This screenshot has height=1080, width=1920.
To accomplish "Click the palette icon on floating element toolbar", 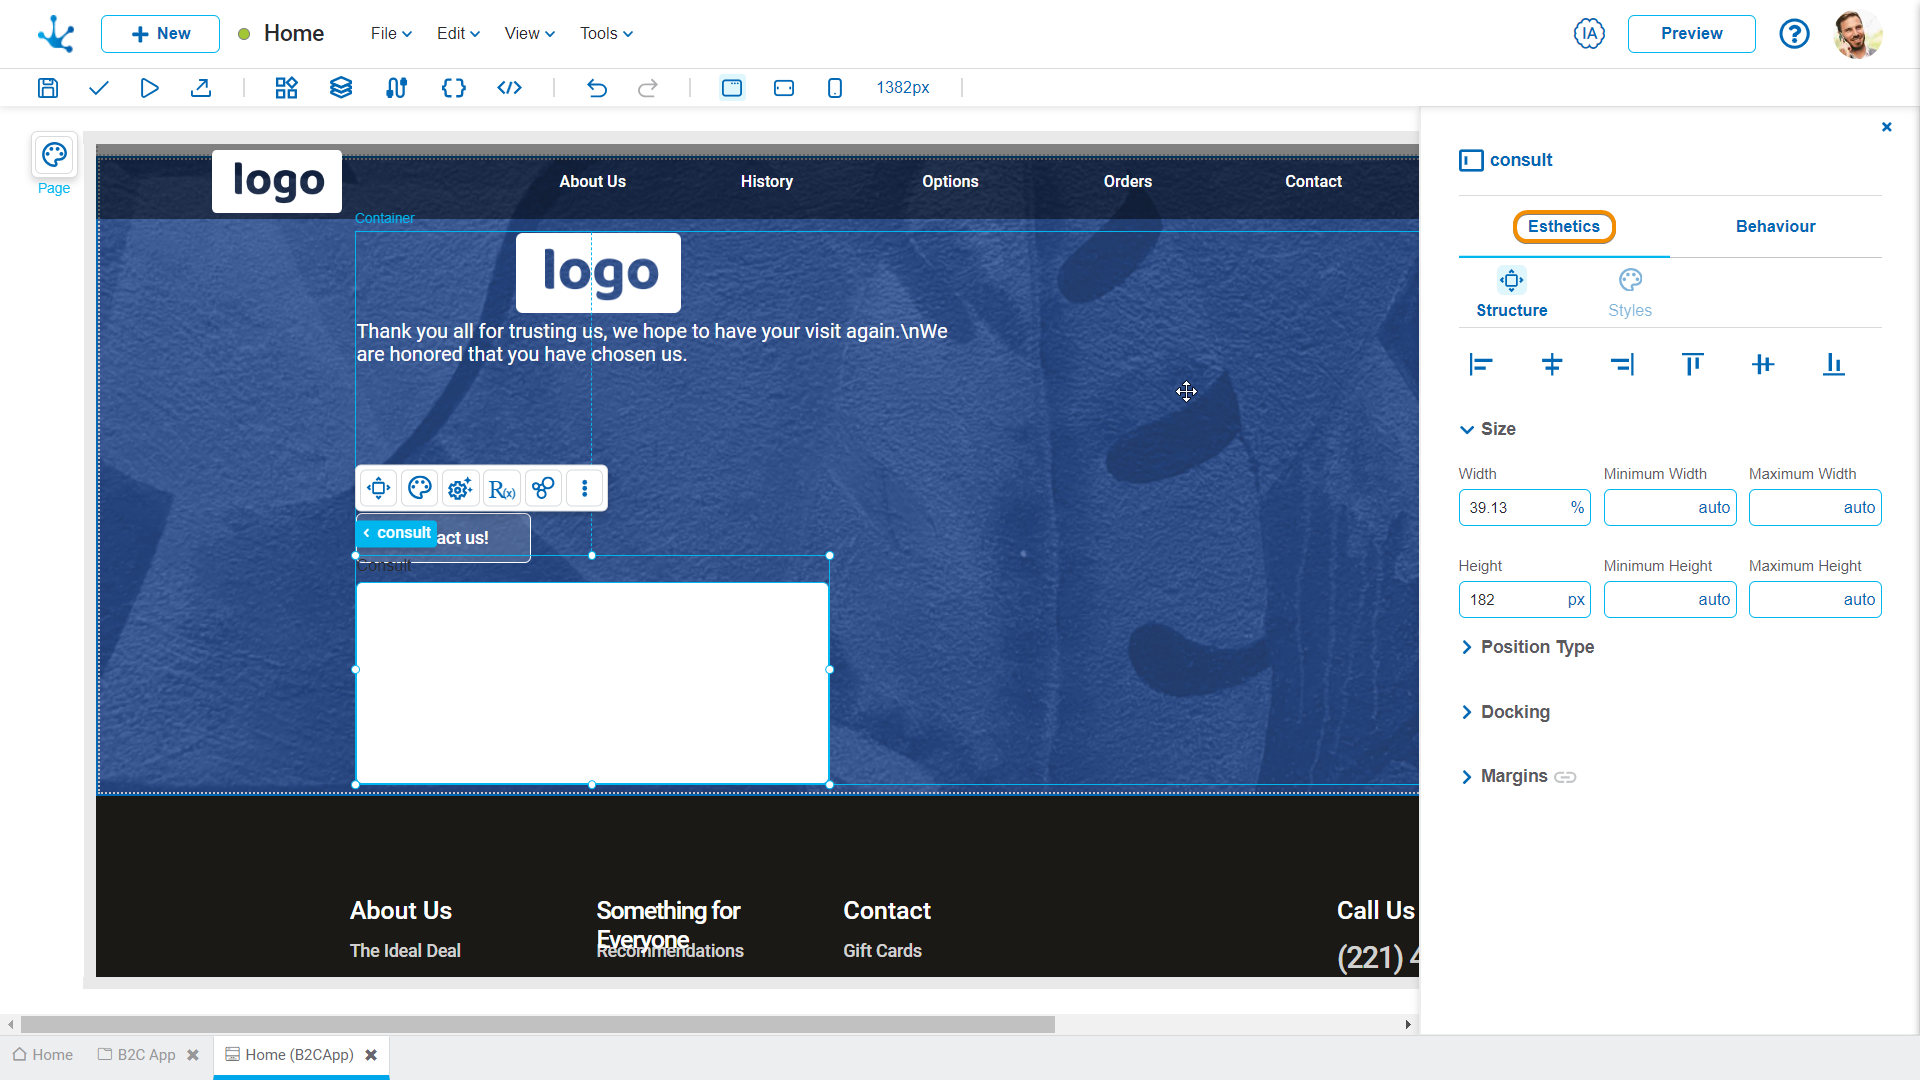I will (x=420, y=488).
